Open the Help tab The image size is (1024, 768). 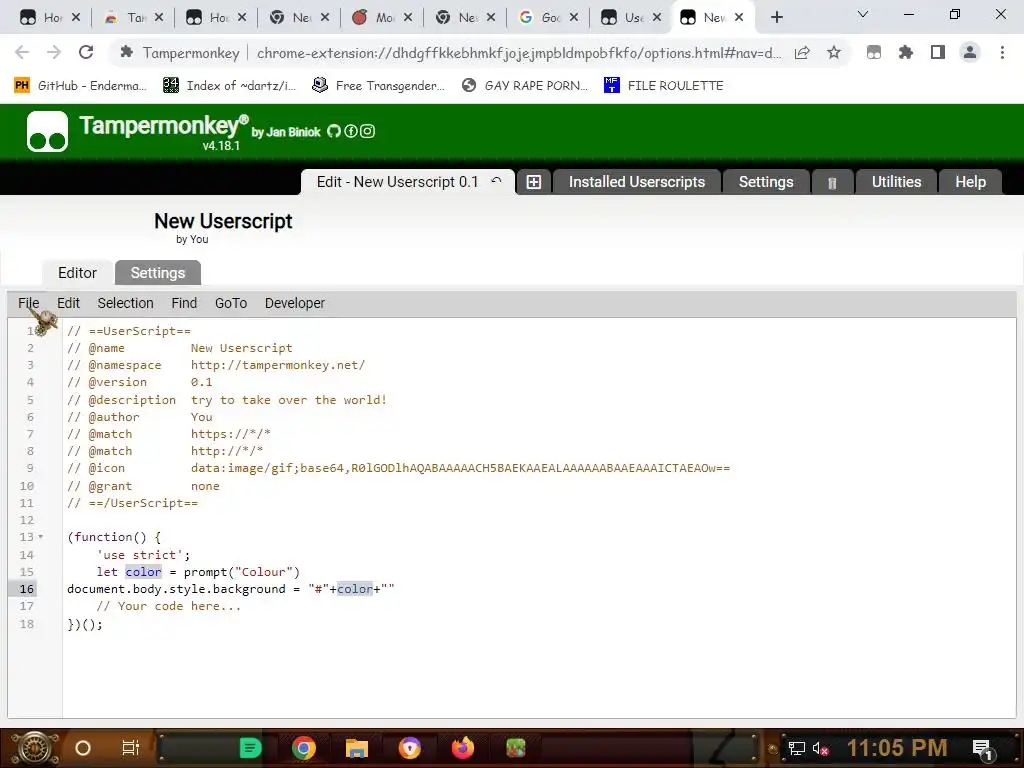(970, 182)
